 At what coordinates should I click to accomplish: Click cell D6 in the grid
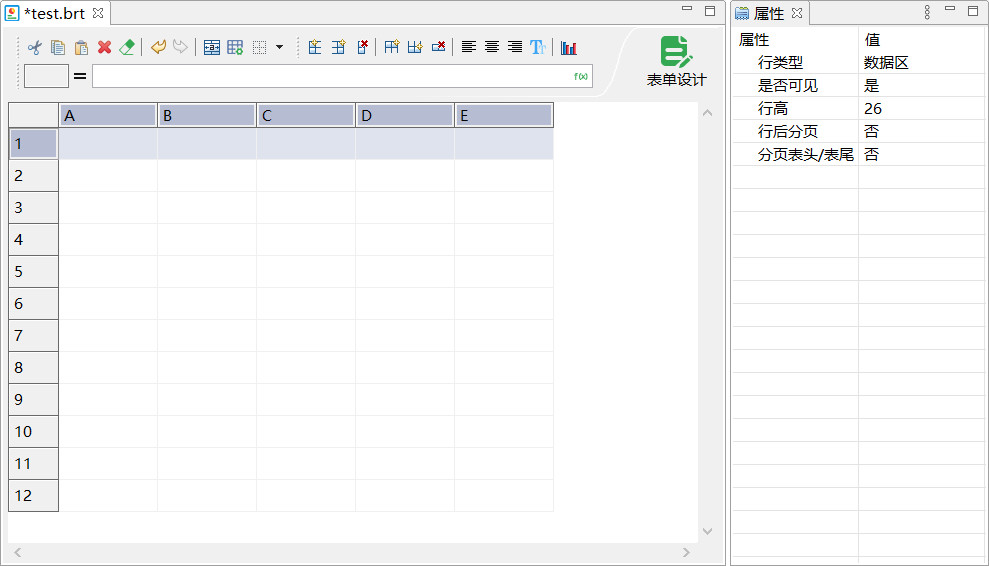405,304
